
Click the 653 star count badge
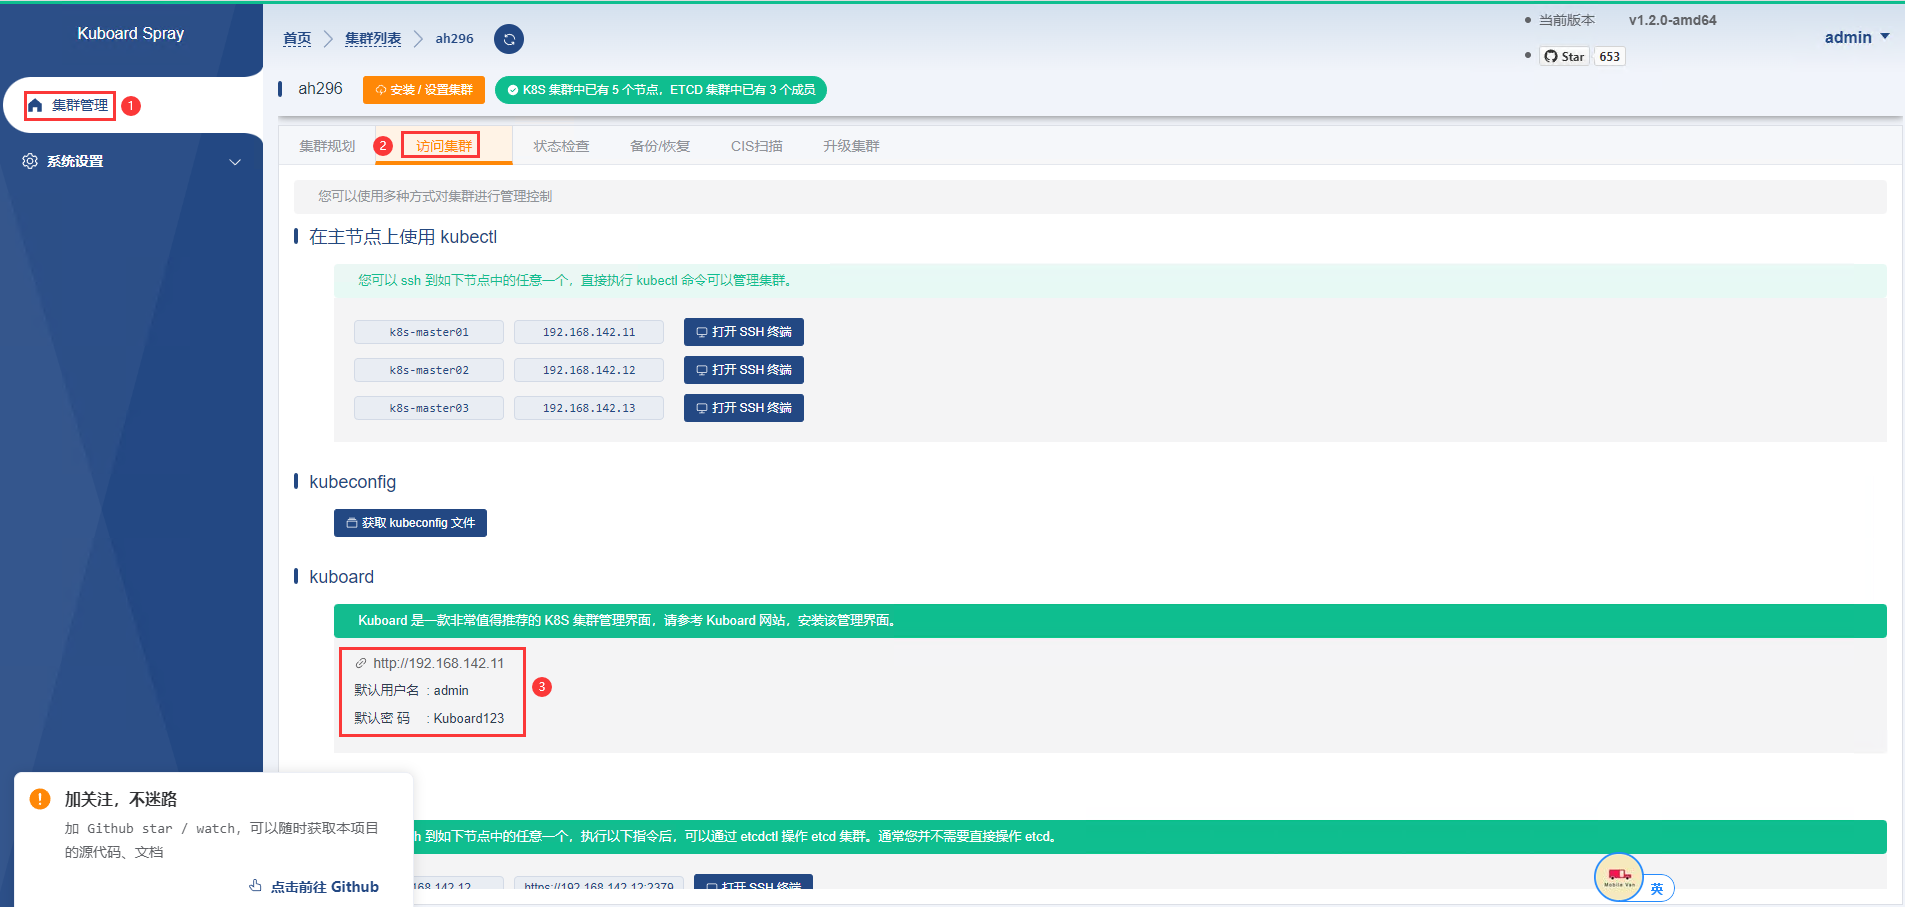point(1609,56)
